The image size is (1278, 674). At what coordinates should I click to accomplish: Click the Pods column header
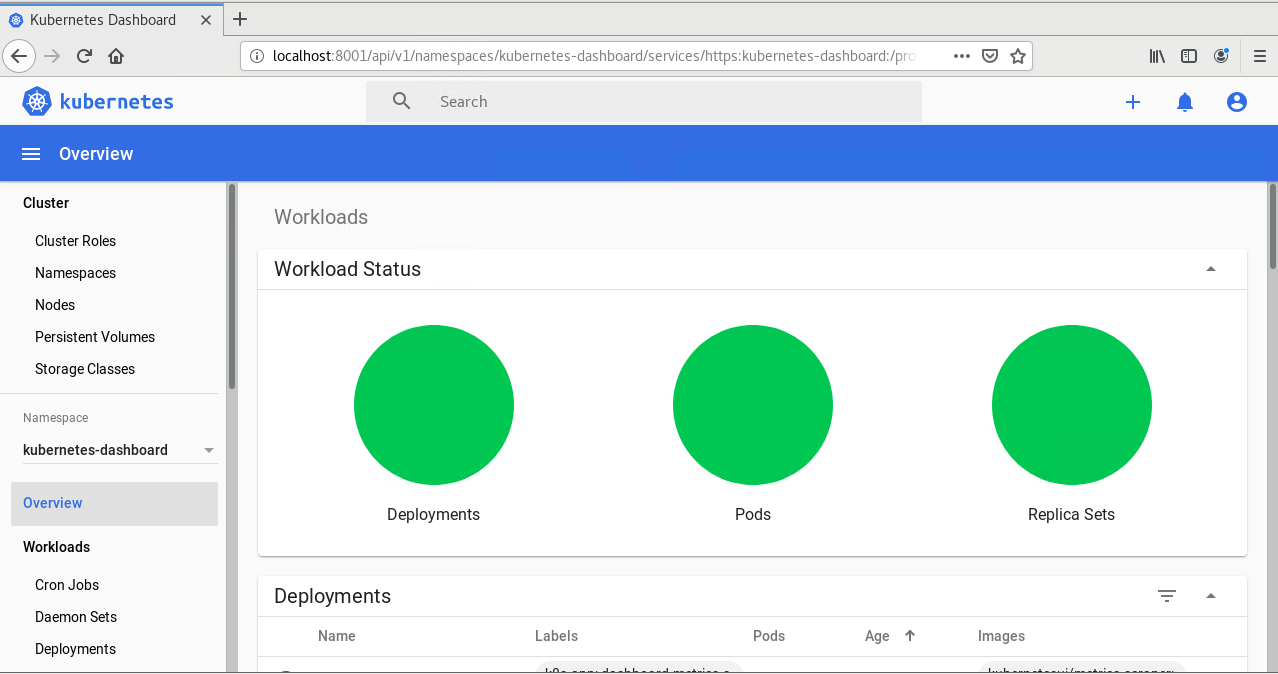click(769, 636)
